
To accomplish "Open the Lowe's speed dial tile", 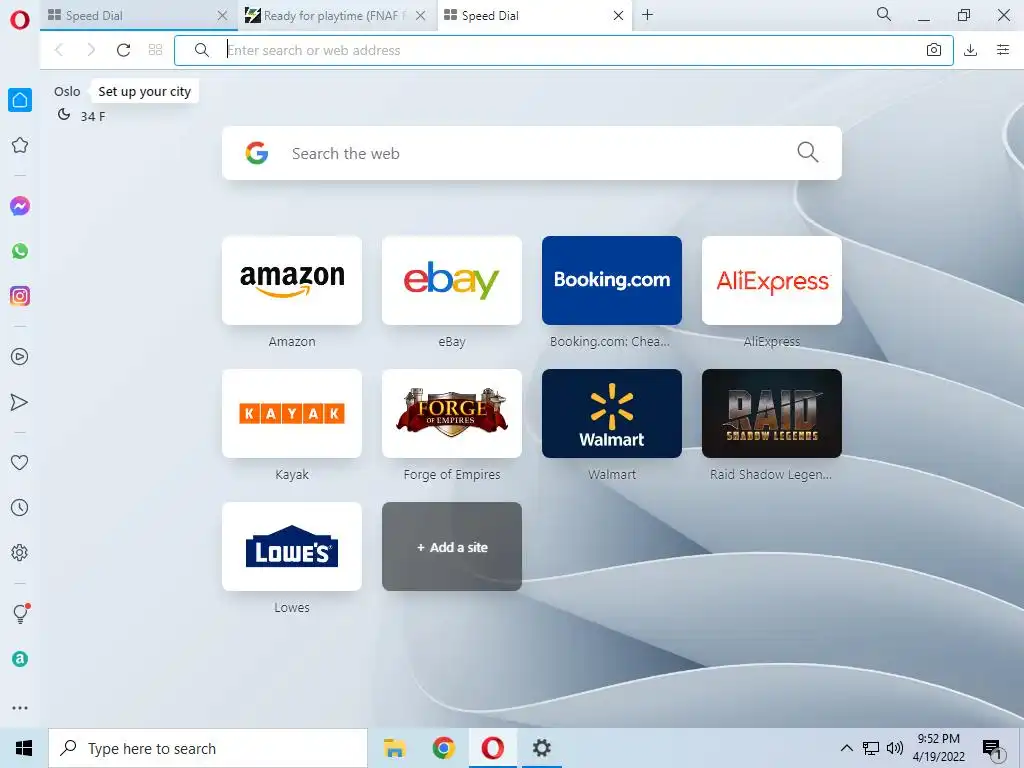I will (292, 547).
